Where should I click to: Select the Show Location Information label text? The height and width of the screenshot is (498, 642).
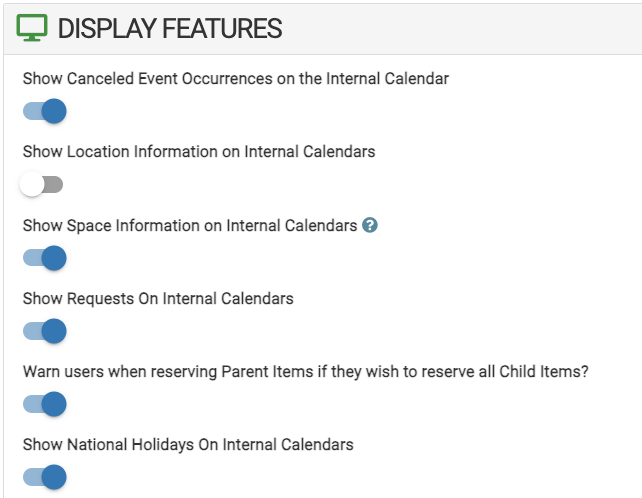click(199, 152)
